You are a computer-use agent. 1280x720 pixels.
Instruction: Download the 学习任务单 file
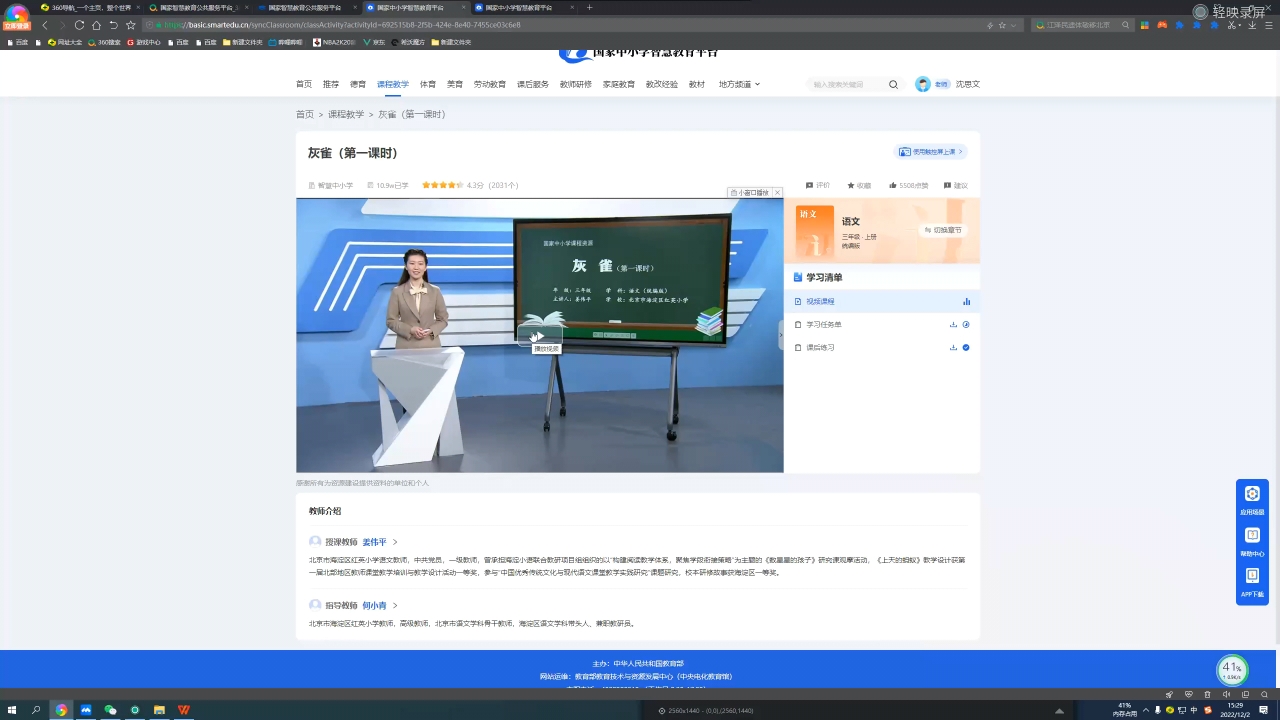953,324
